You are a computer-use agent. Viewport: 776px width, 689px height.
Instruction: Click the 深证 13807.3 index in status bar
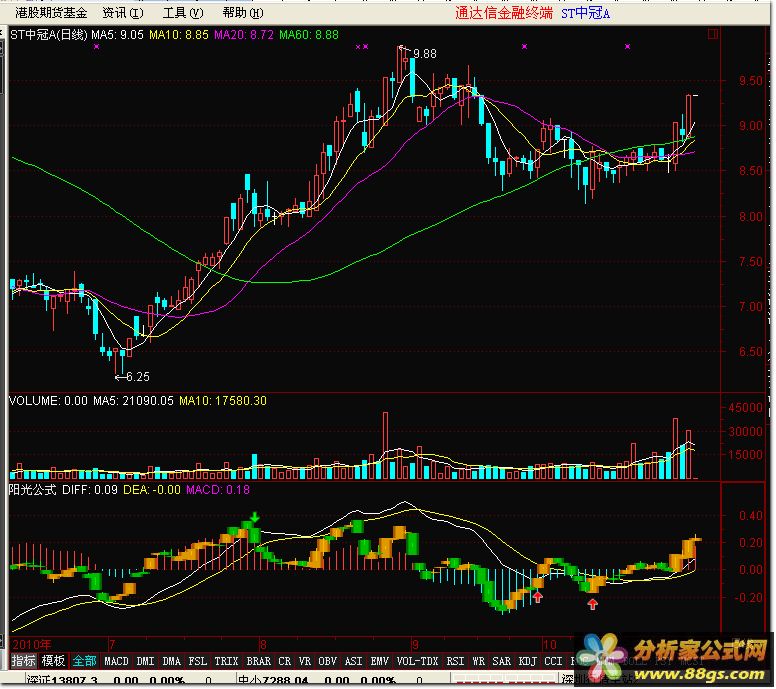coord(62,681)
